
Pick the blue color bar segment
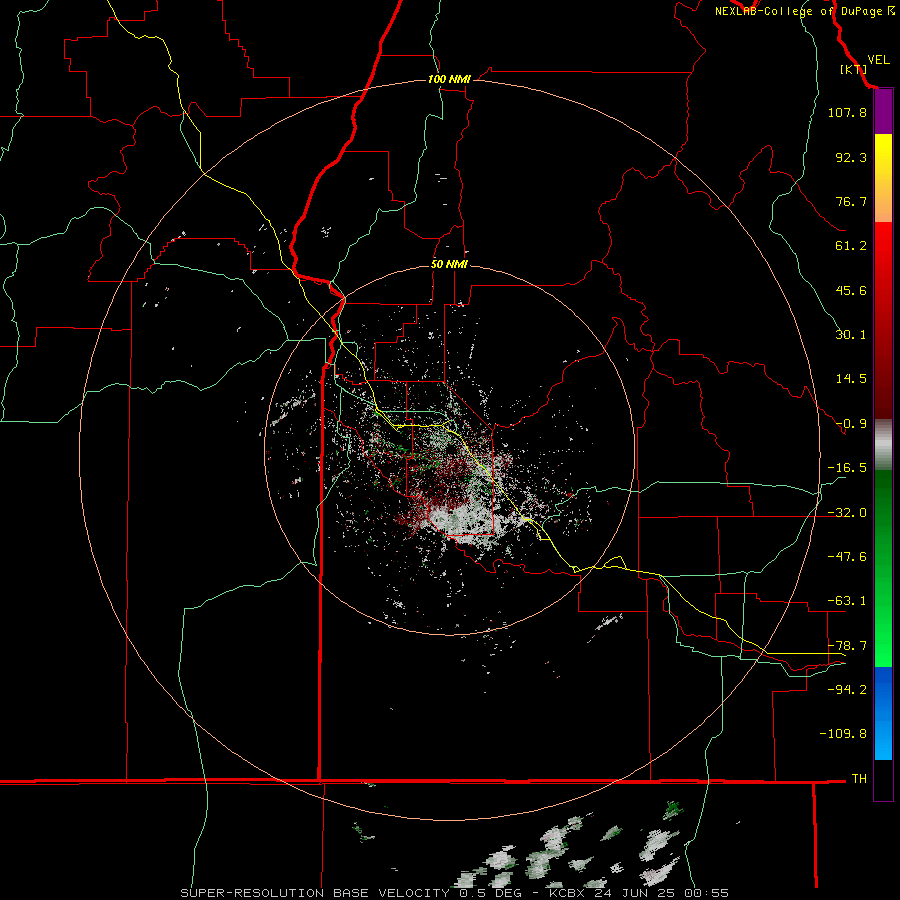pyautogui.click(x=883, y=713)
